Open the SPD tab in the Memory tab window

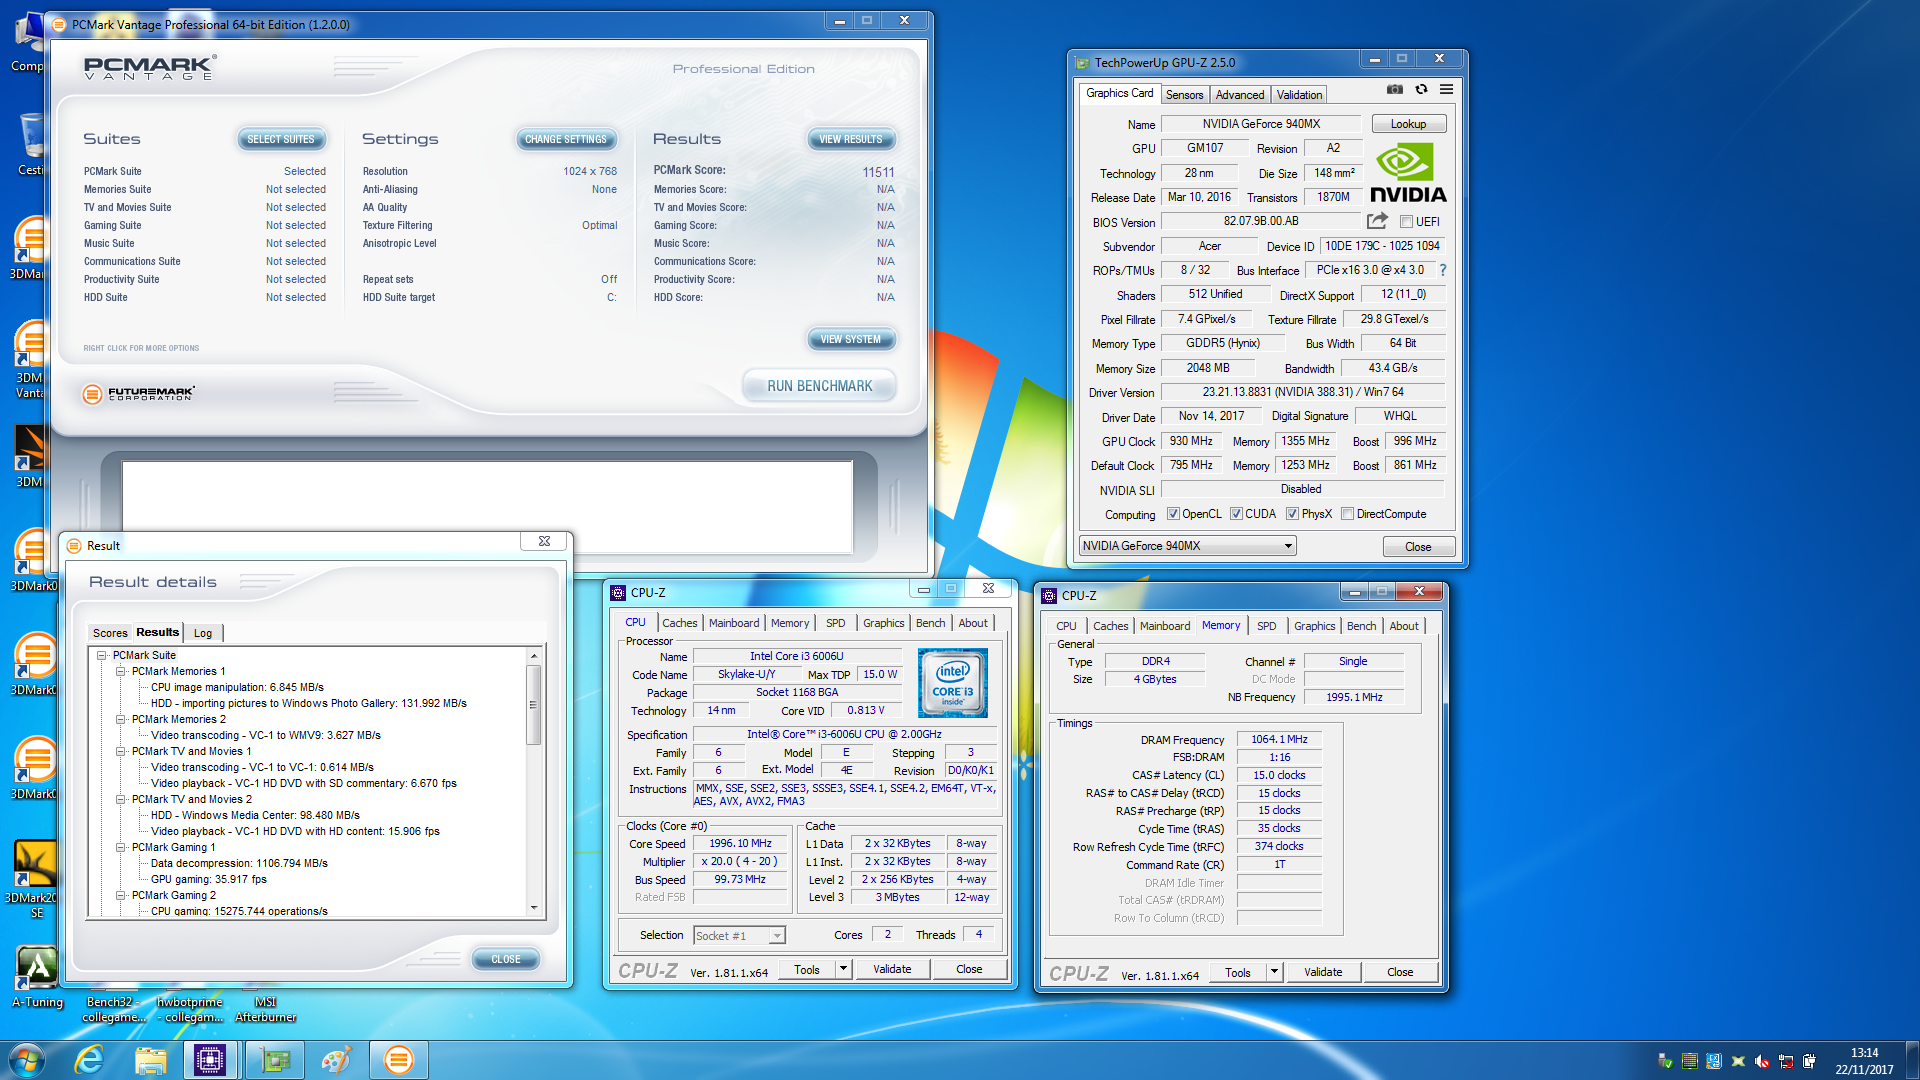1266,626
